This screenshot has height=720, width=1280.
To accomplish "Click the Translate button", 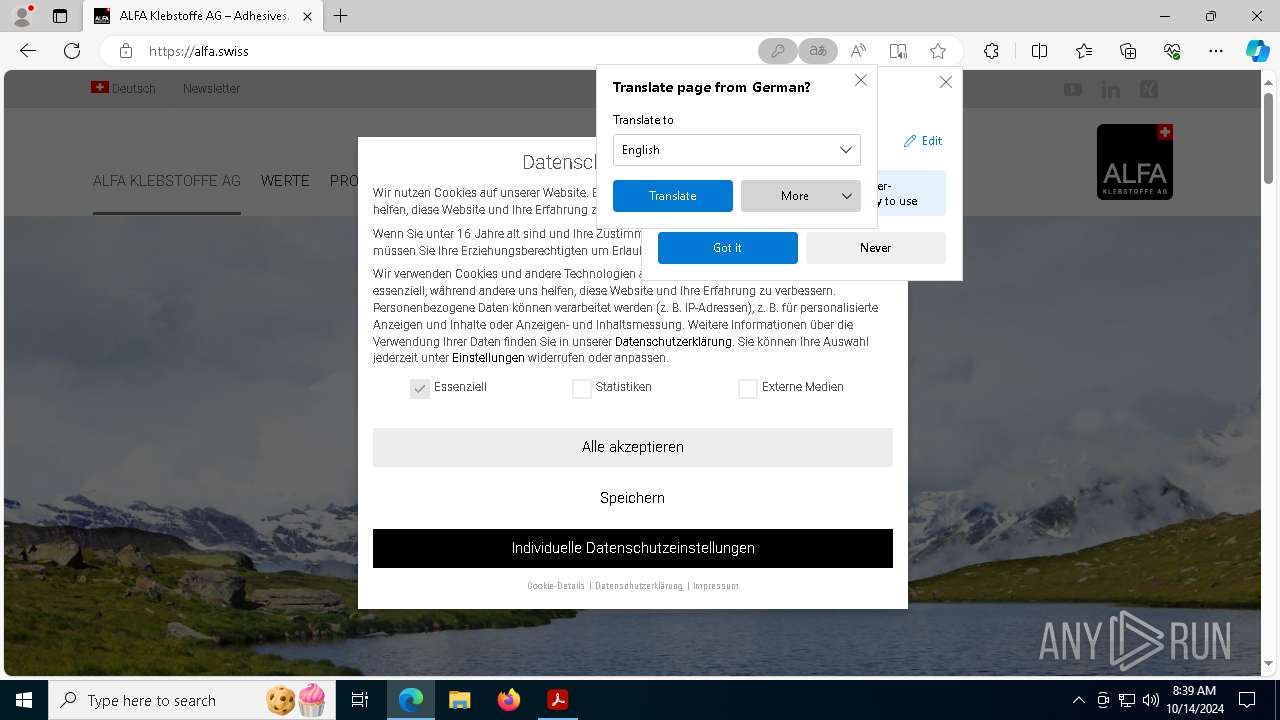I will pyautogui.click(x=673, y=196).
